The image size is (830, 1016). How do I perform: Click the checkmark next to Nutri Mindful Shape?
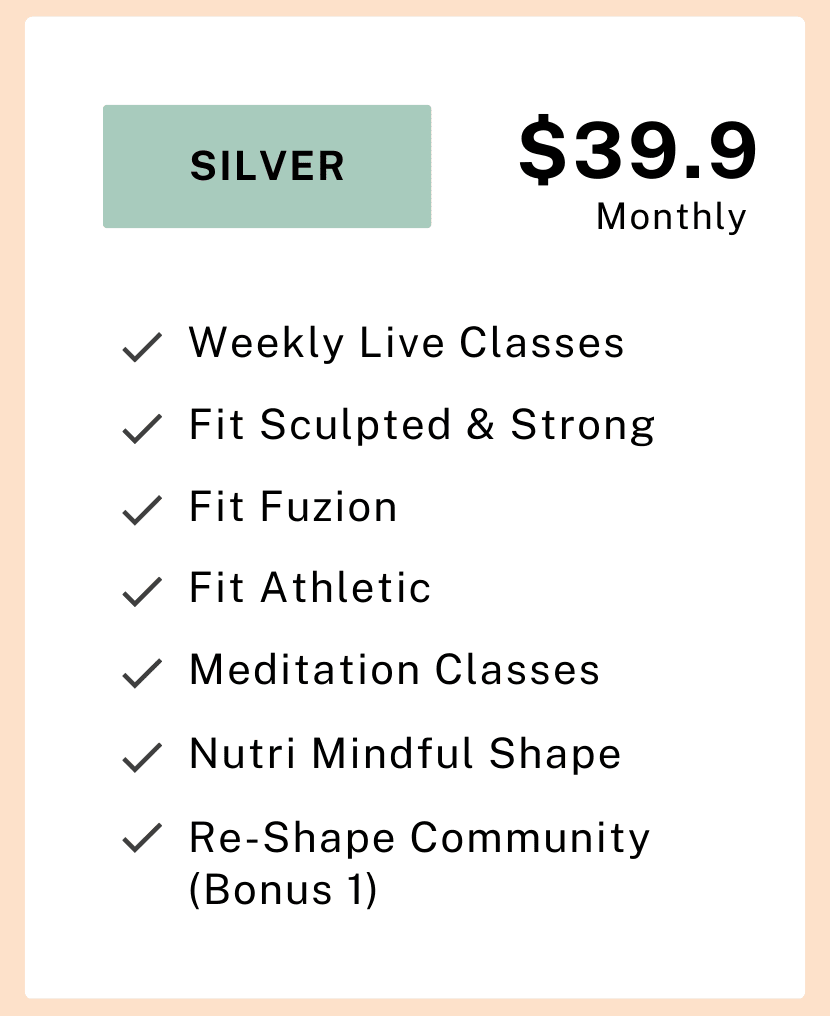coord(142,757)
